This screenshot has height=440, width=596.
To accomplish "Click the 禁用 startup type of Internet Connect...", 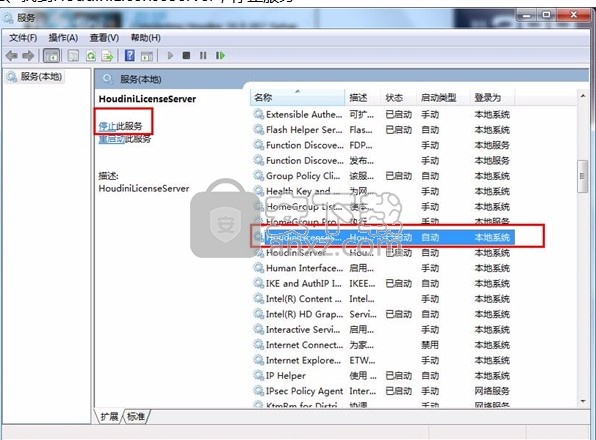I will point(430,345).
